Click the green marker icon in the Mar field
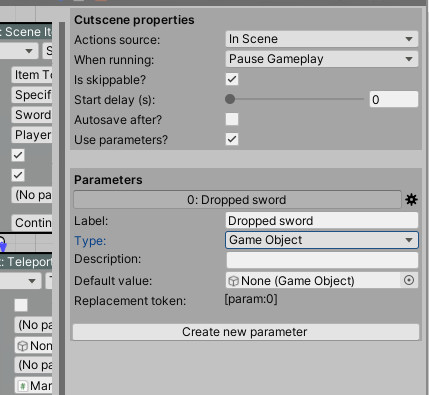This screenshot has width=429, height=395. (x=23, y=386)
